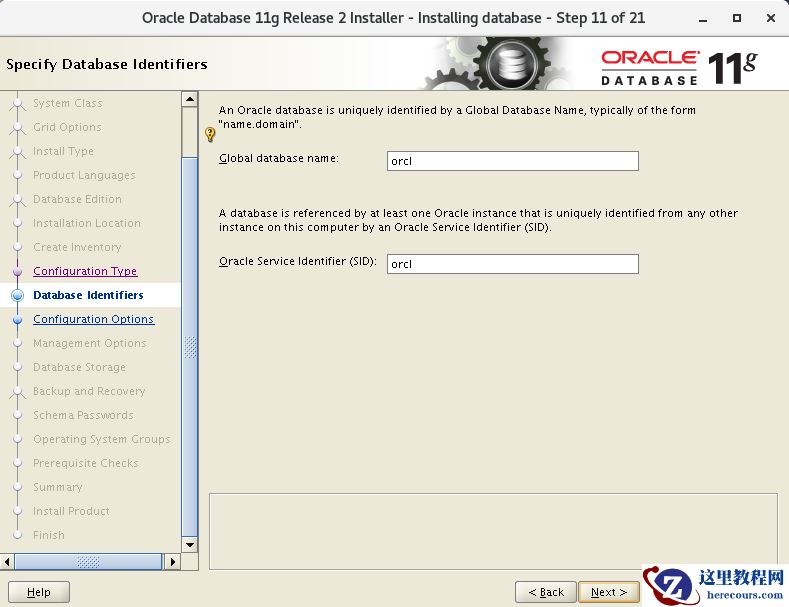Click the yellow hint lightbulb icon
789x607 pixels.
(x=210, y=134)
